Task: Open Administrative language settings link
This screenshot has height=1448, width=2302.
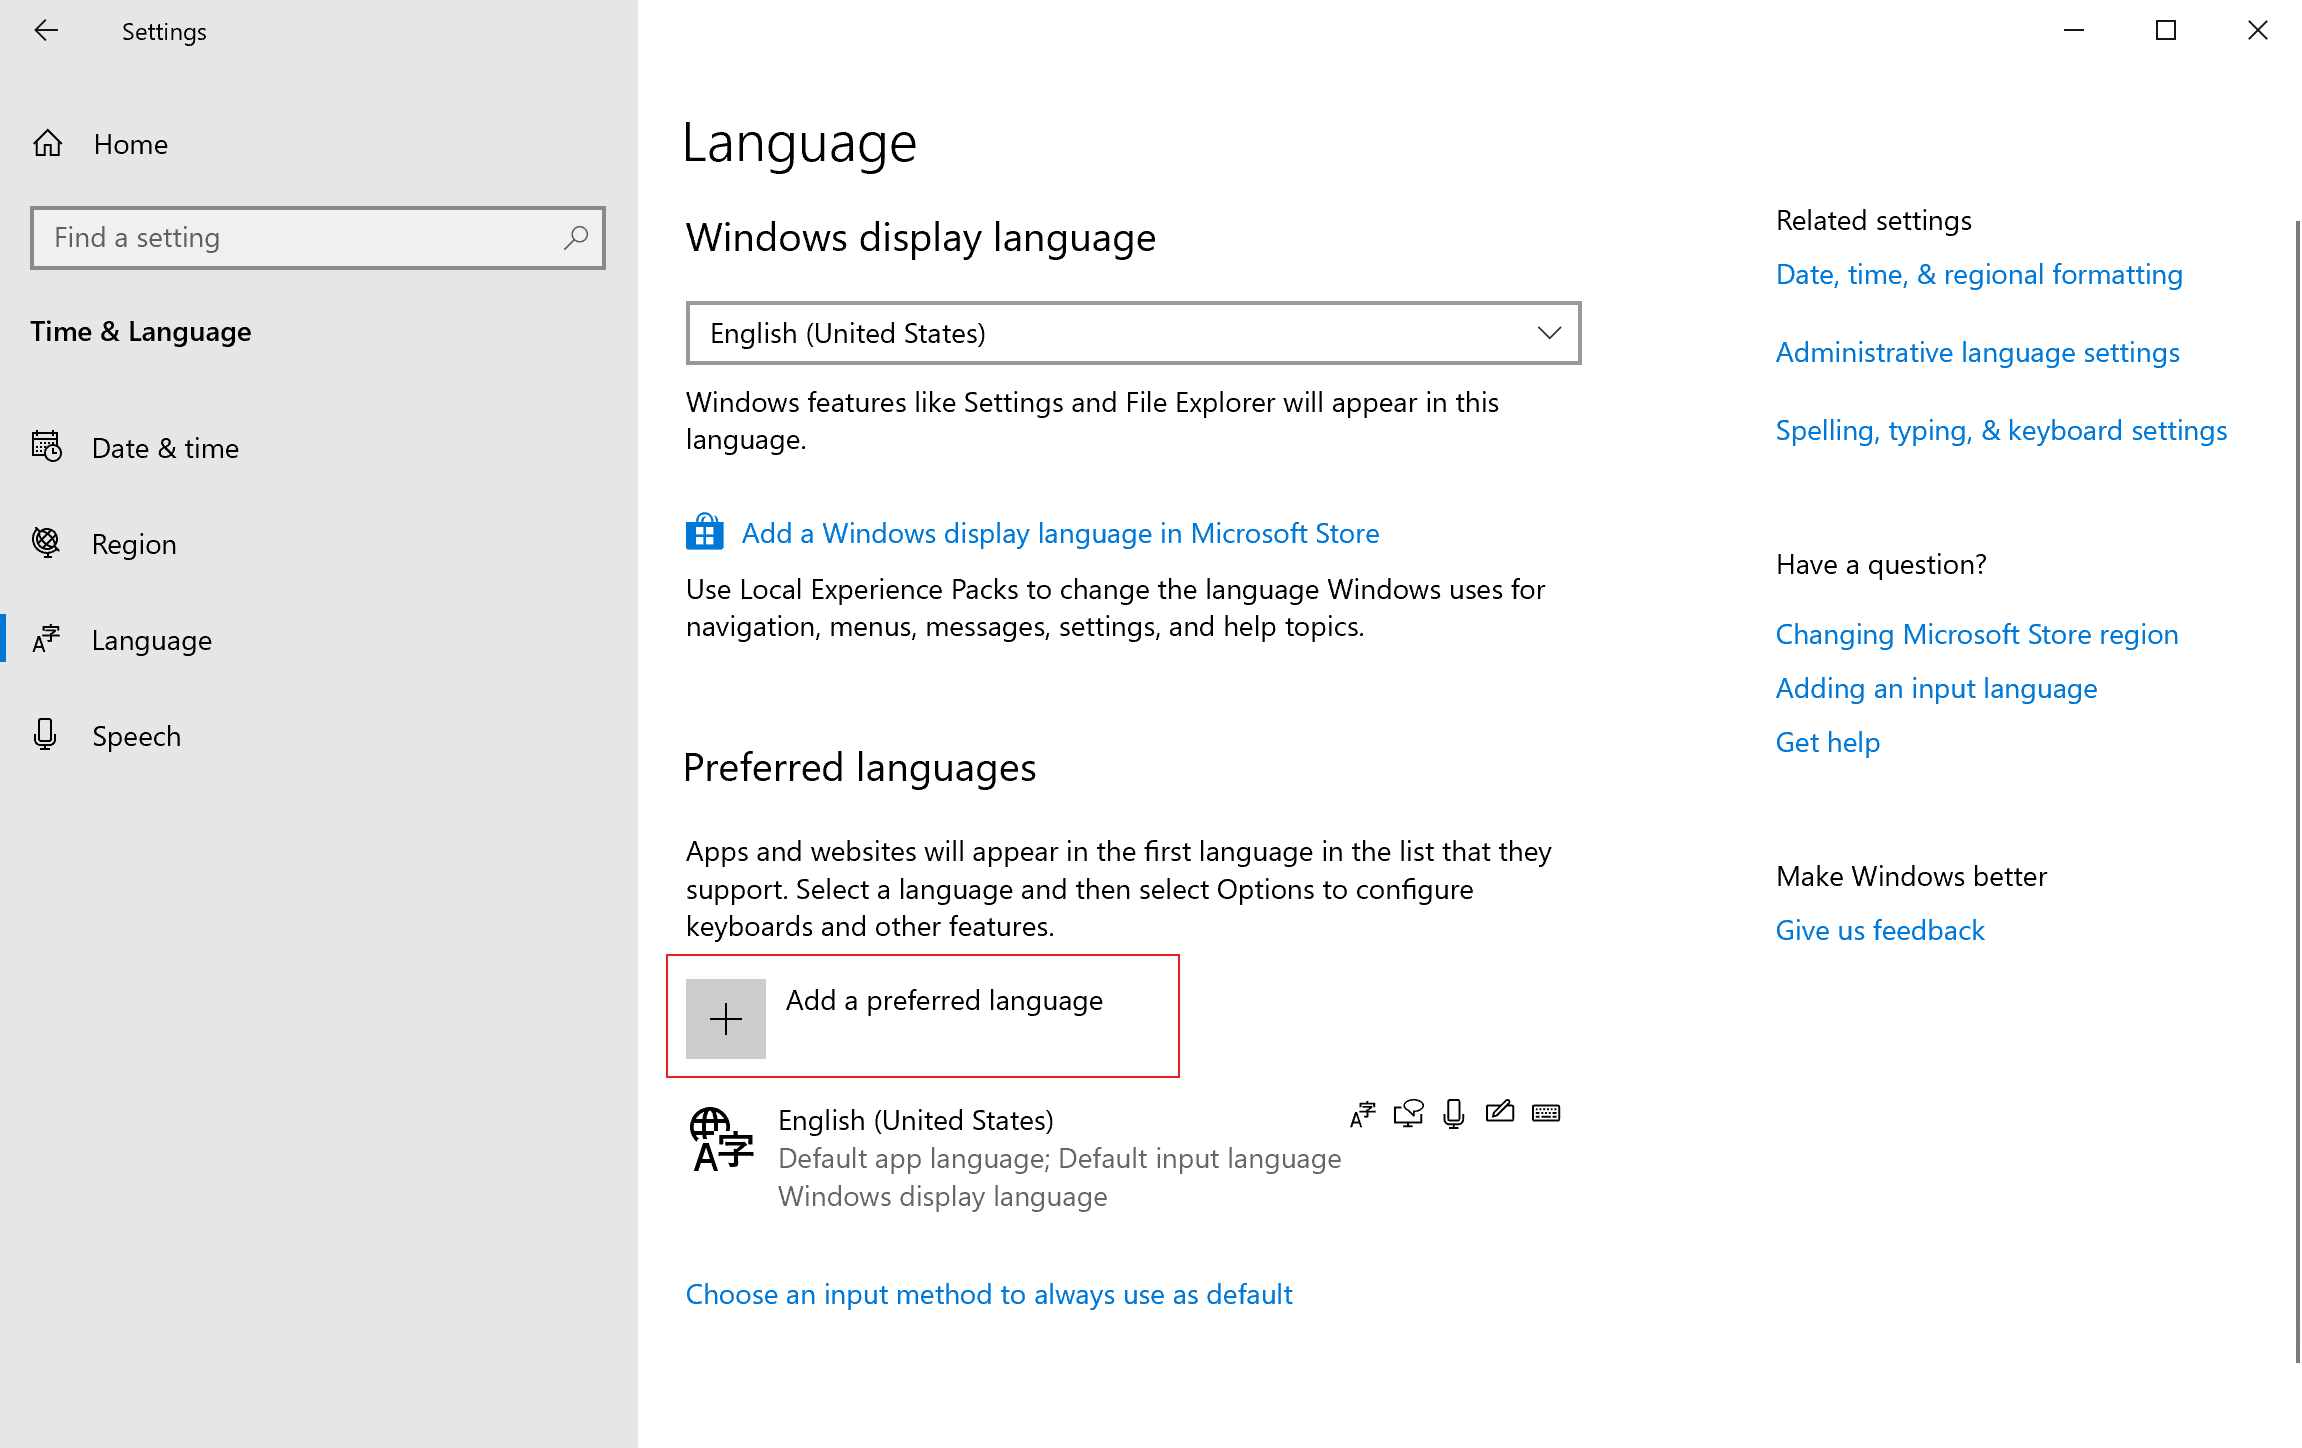Action: coord(1977,352)
